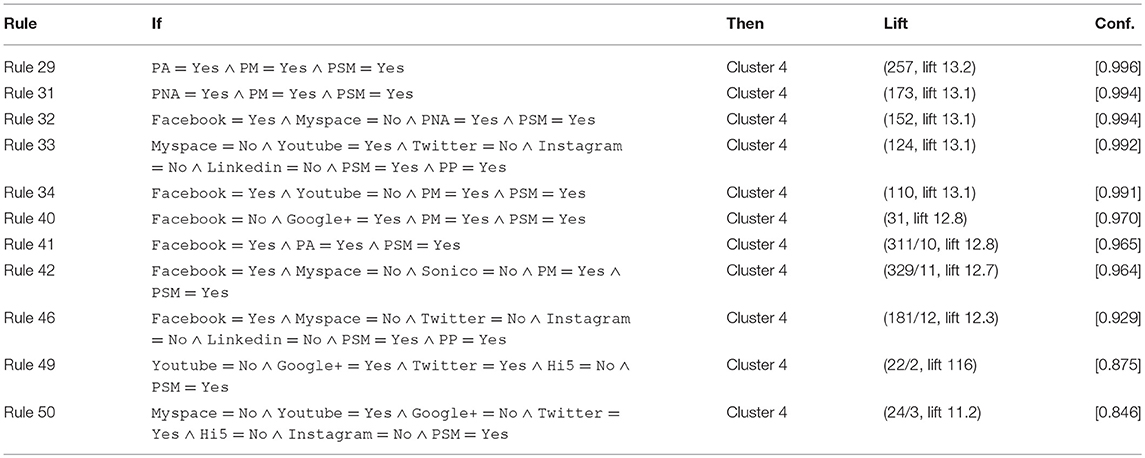Click the Conf. column header

point(1123,23)
